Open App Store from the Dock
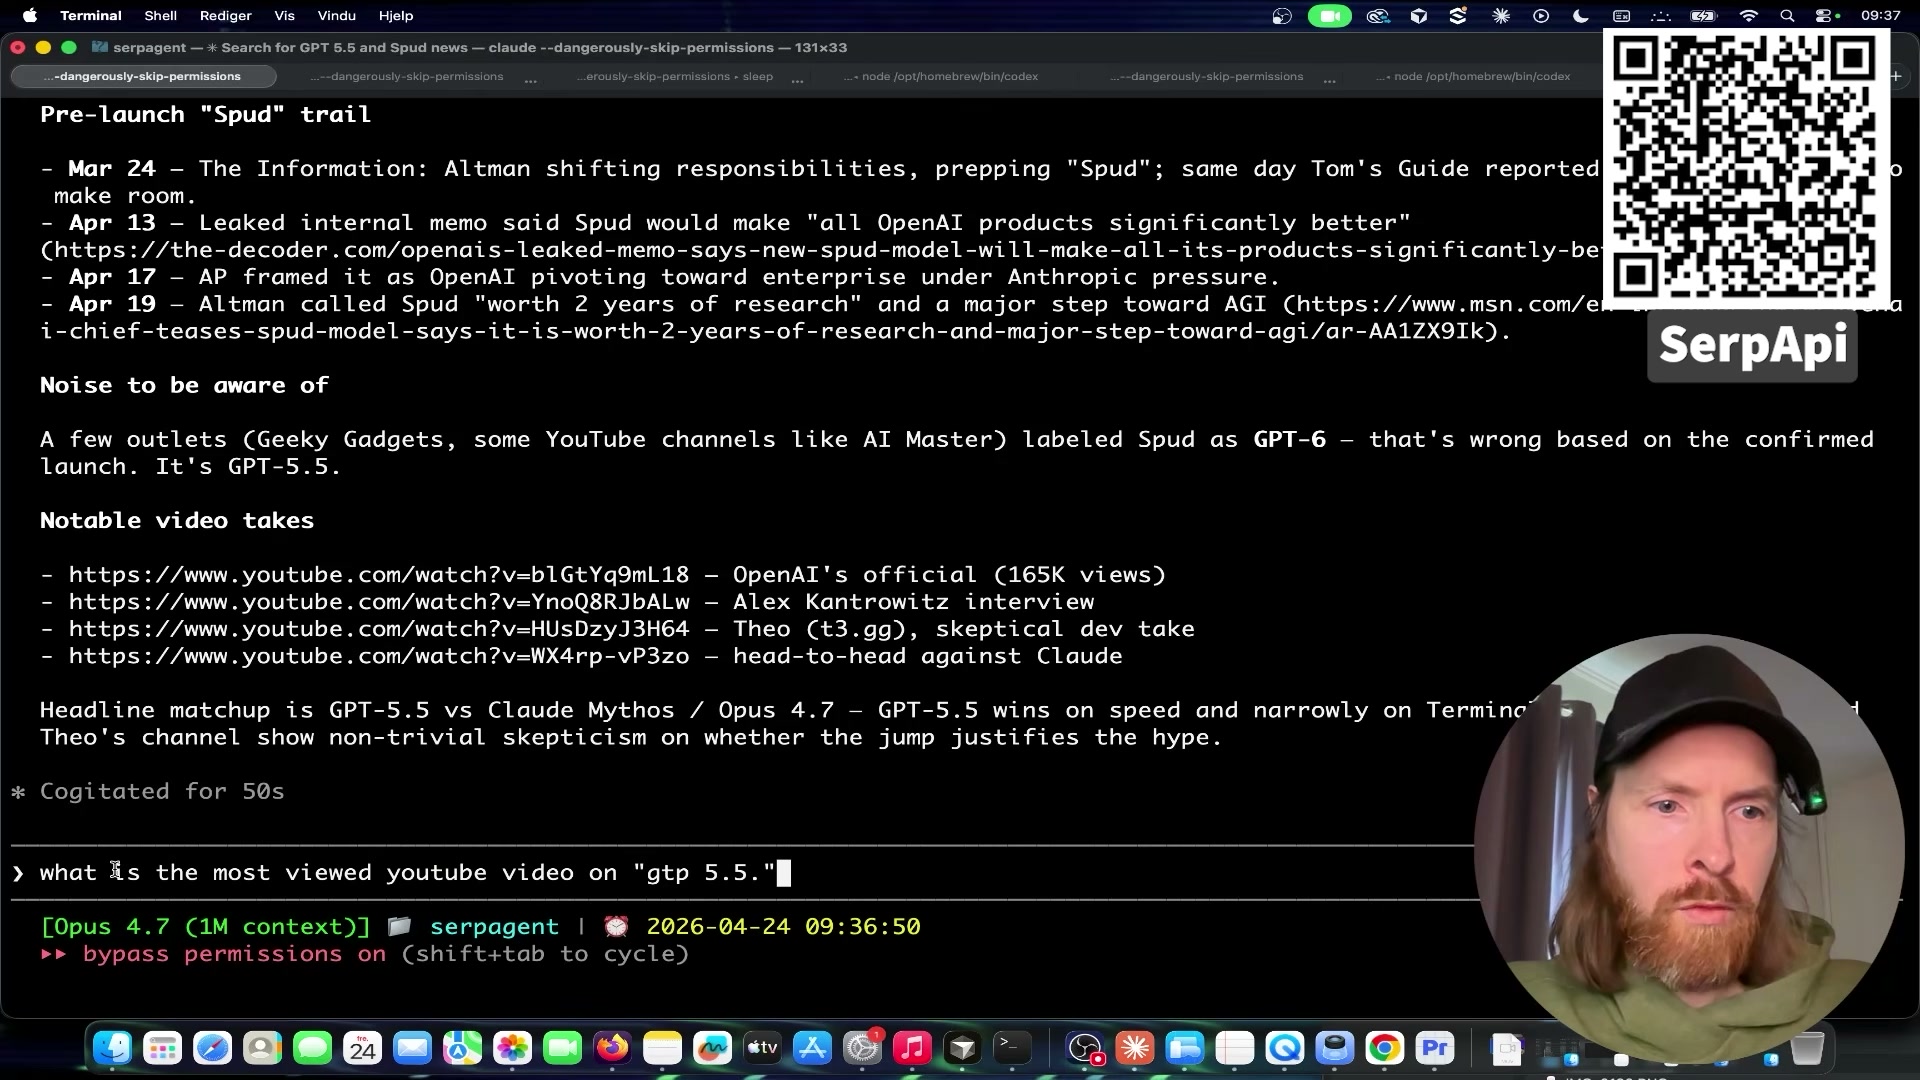 tap(812, 1048)
